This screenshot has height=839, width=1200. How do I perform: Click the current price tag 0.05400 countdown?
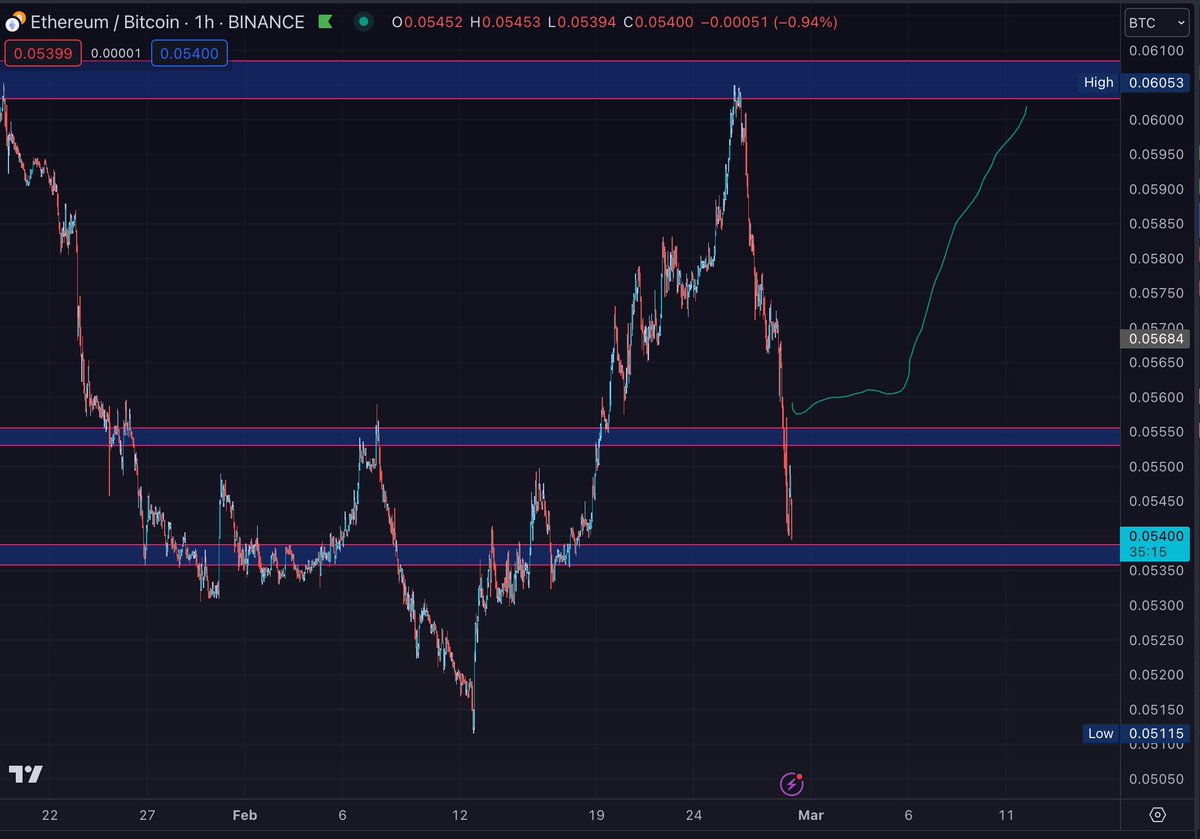coord(1156,543)
